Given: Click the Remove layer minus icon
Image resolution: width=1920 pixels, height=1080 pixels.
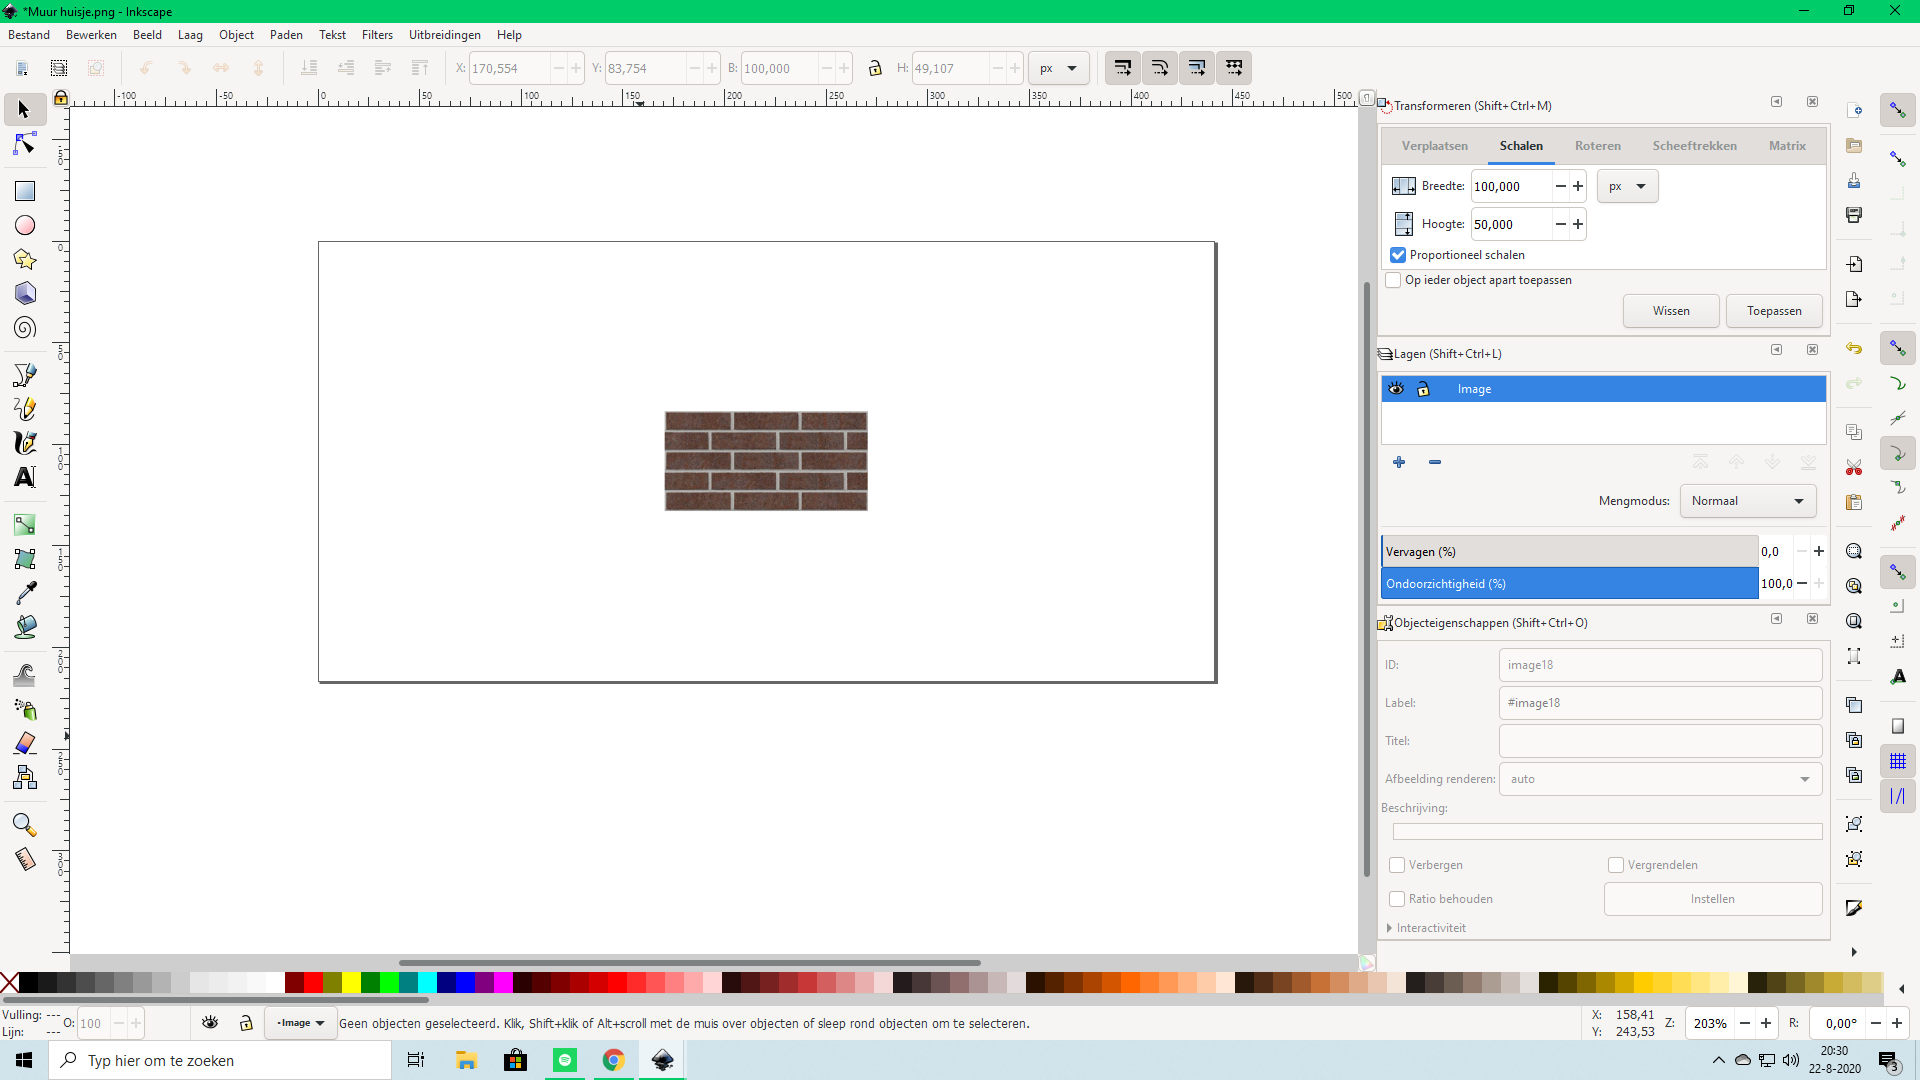Looking at the screenshot, I should click(1435, 462).
